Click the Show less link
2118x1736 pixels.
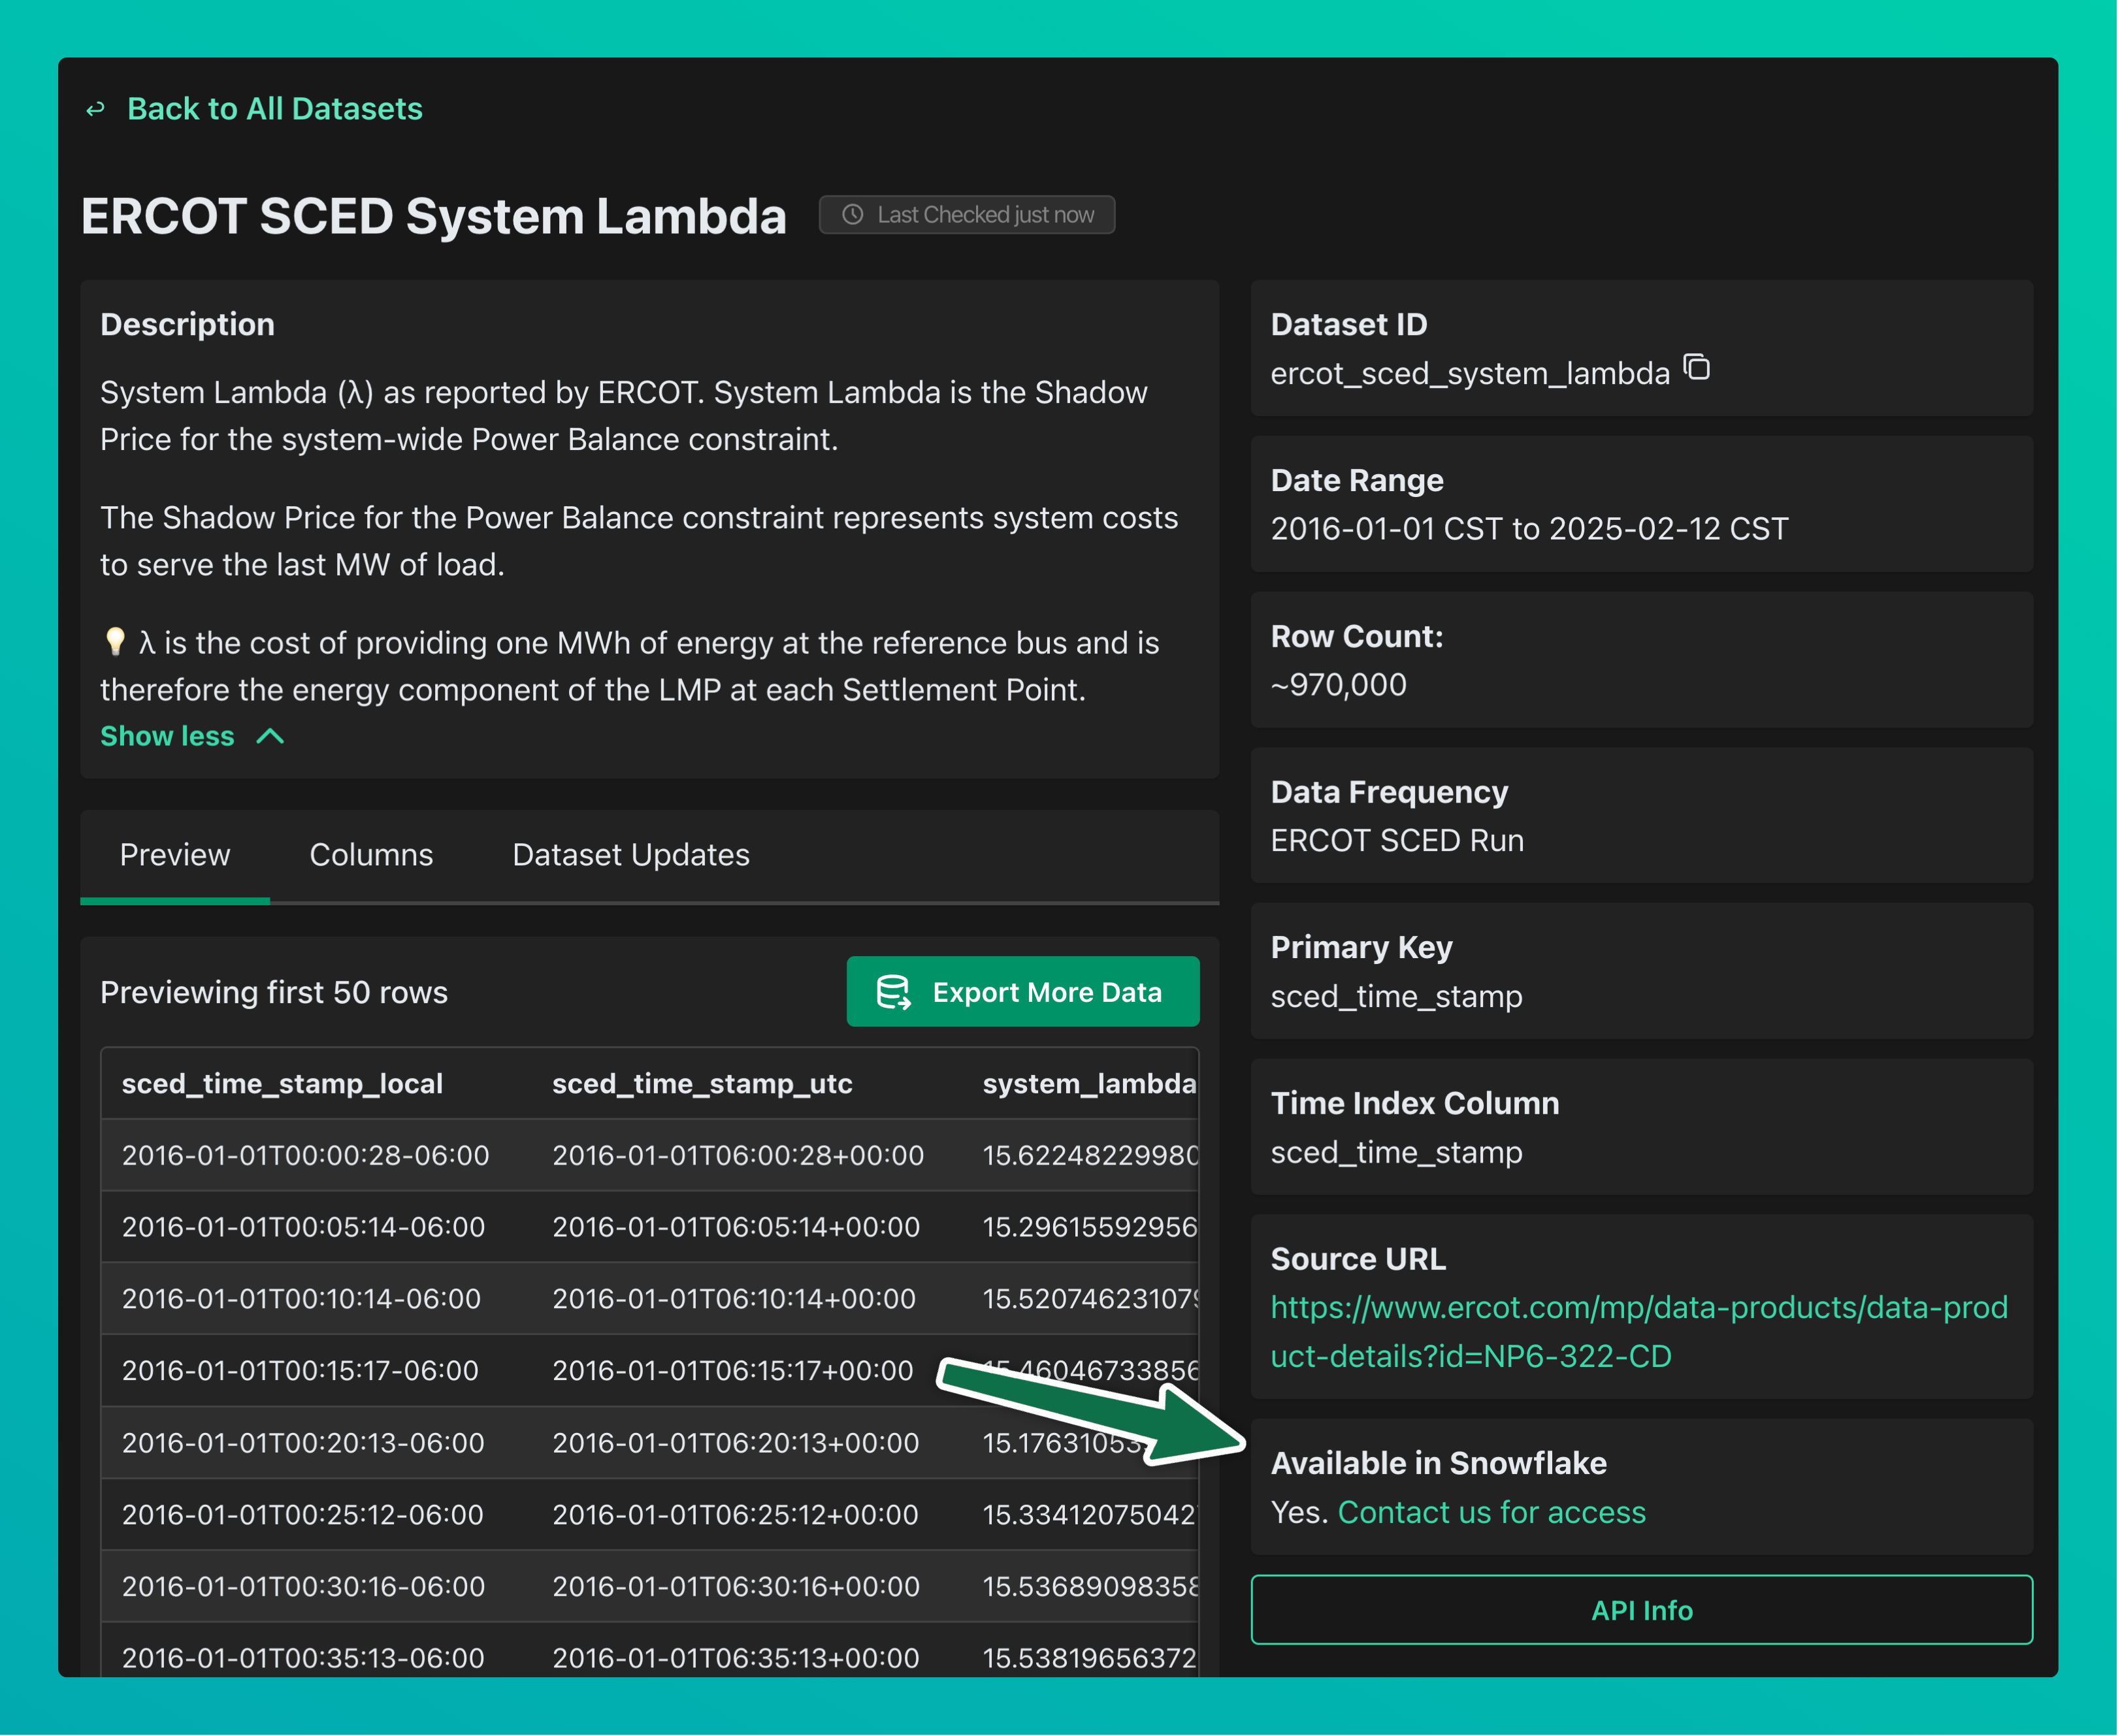[x=167, y=737]
